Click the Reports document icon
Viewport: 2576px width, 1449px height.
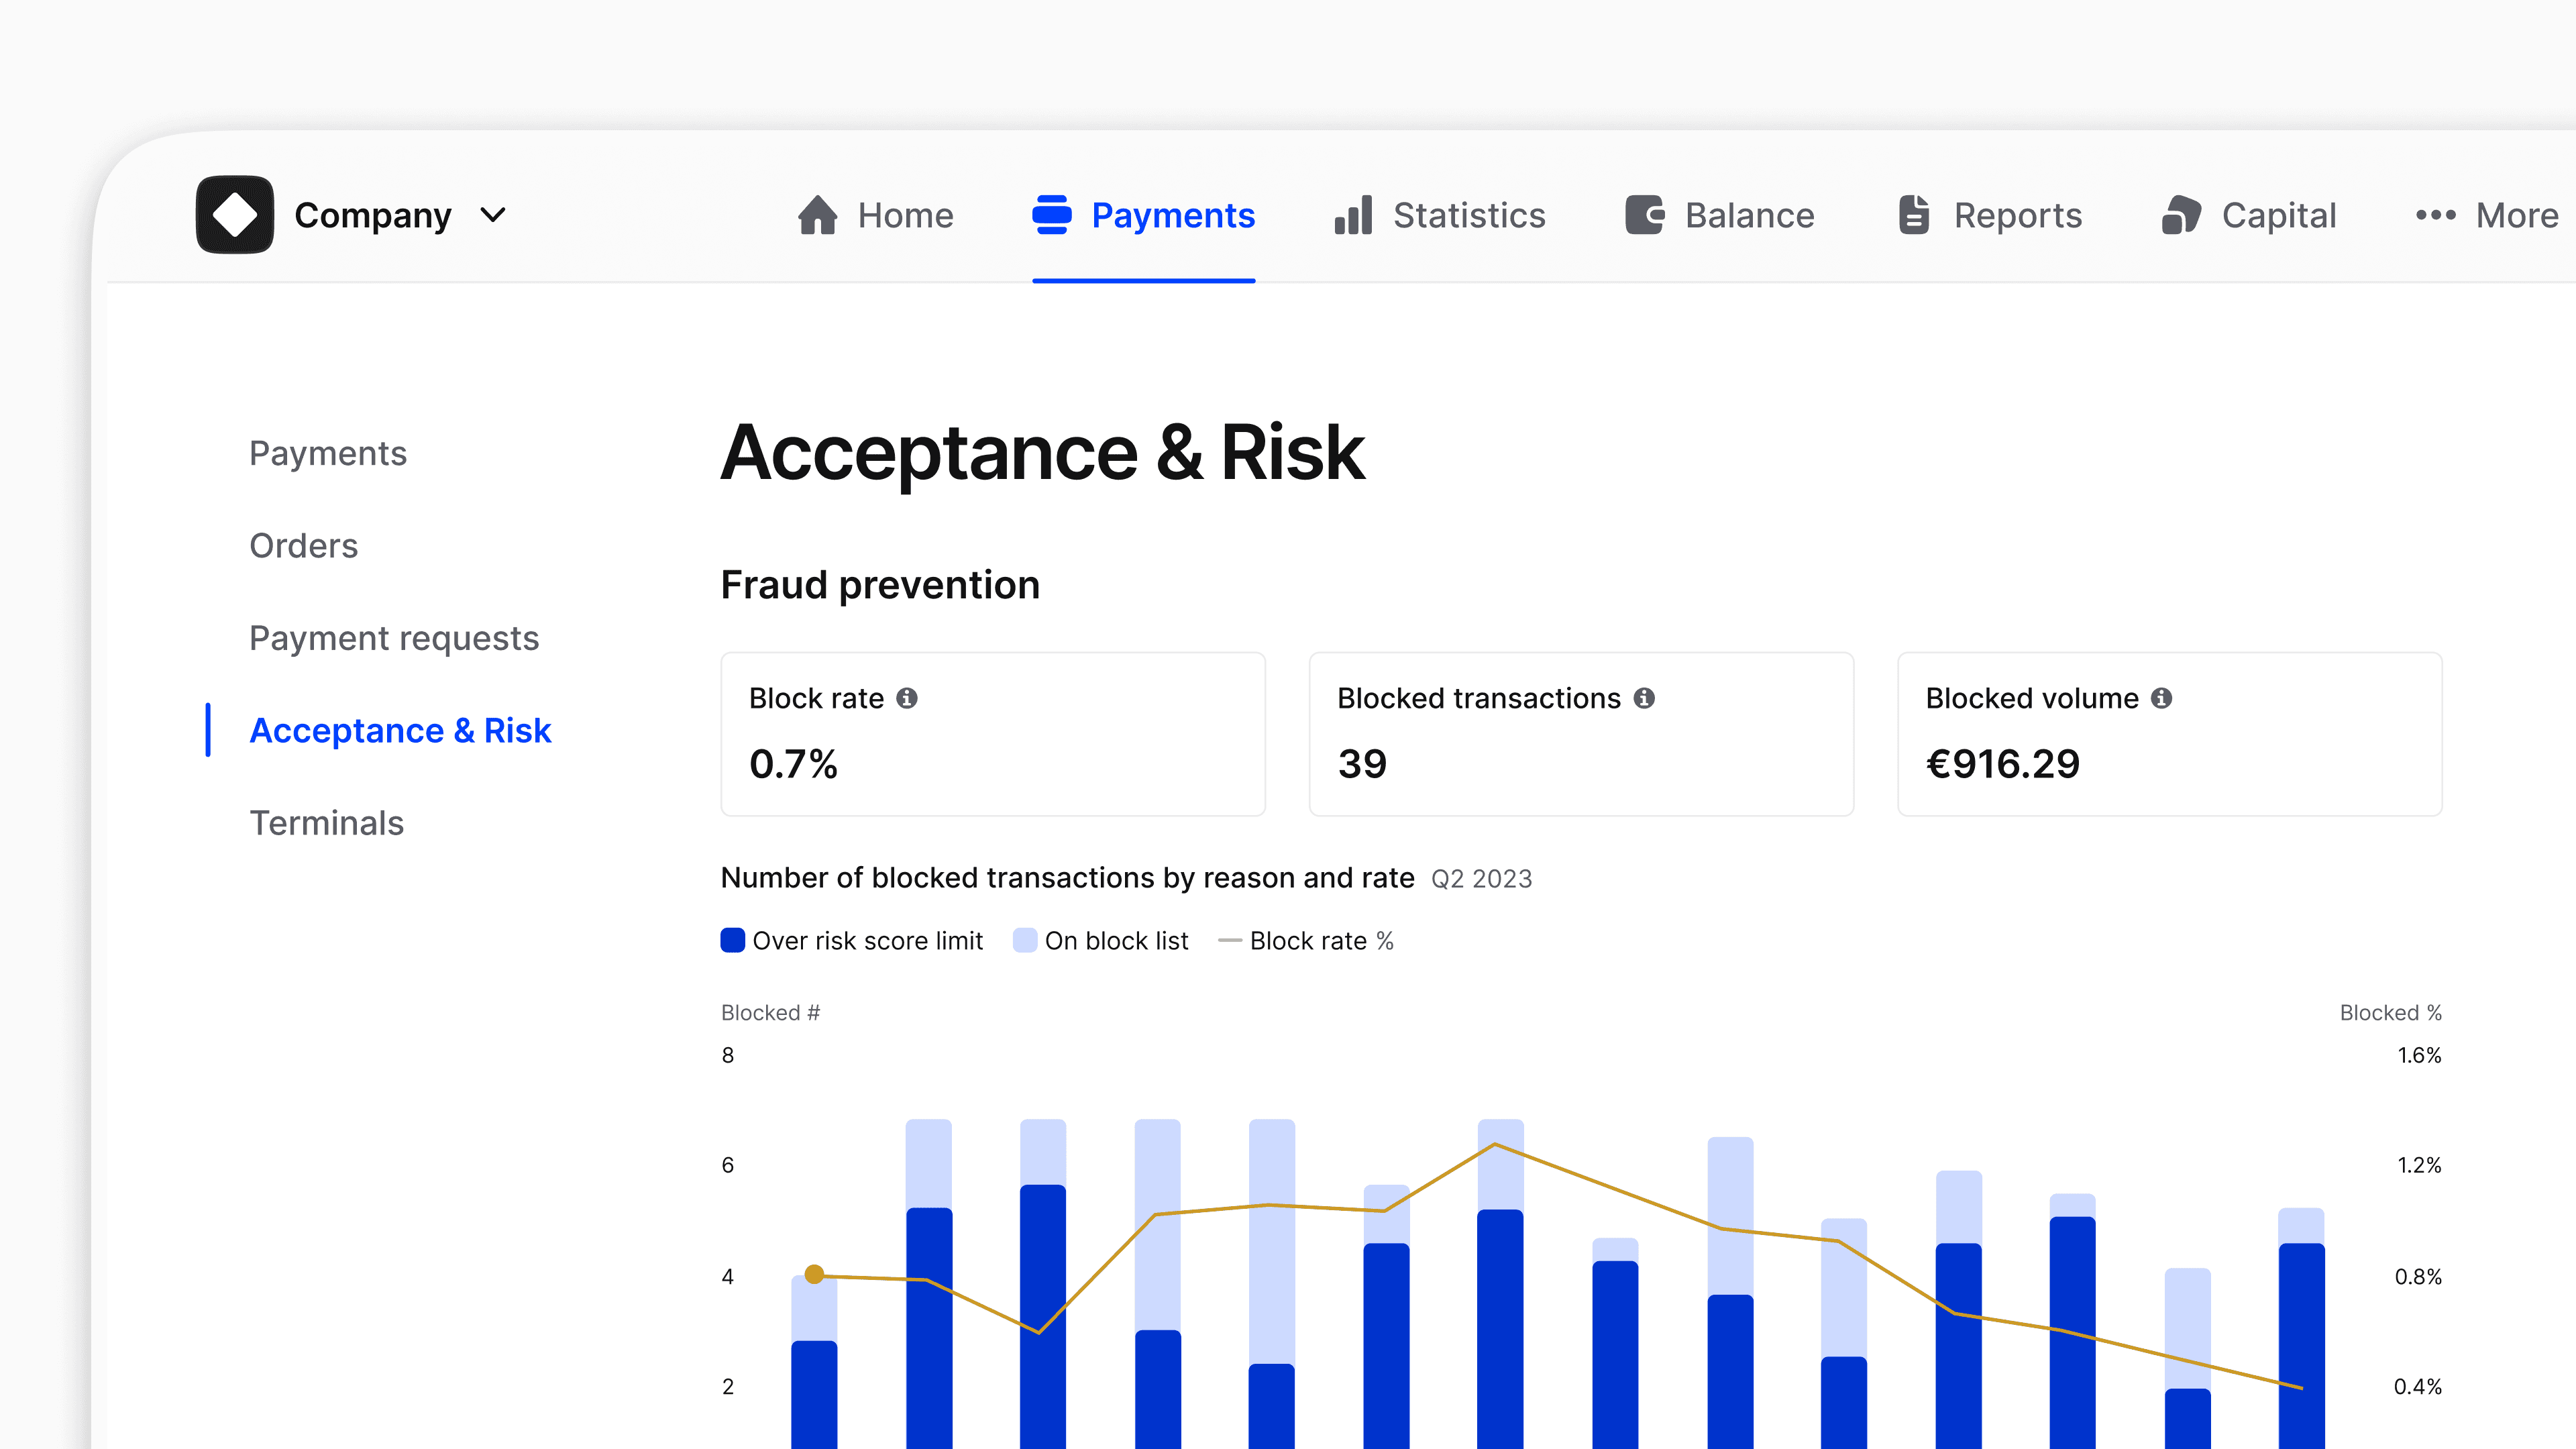[1914, 215]
